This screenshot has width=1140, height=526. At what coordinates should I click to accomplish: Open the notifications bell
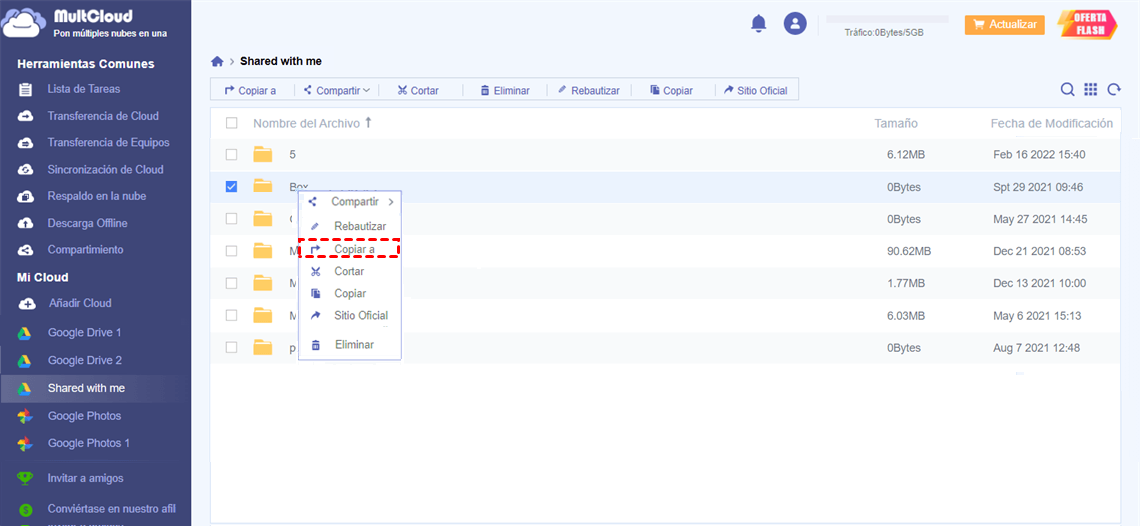click(x=758, y=23)
